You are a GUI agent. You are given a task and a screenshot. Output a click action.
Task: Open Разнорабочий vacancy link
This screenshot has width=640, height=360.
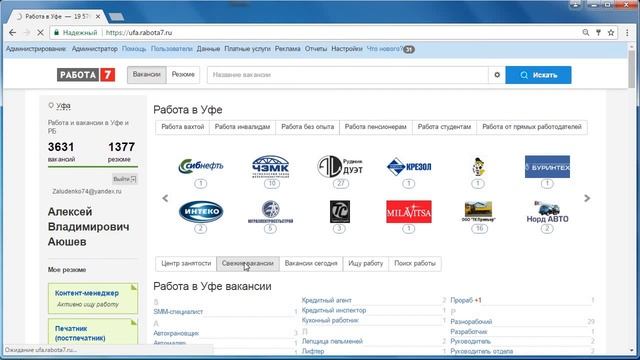pos(471,322)
